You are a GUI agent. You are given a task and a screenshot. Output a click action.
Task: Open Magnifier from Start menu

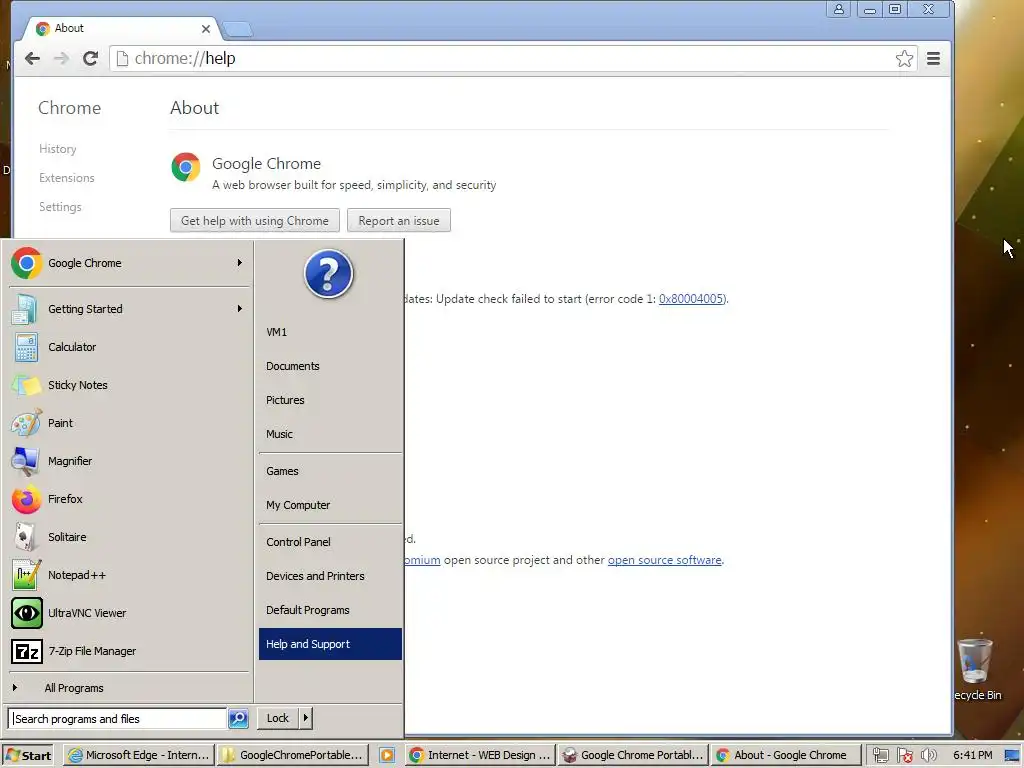[x=127, y=461]
